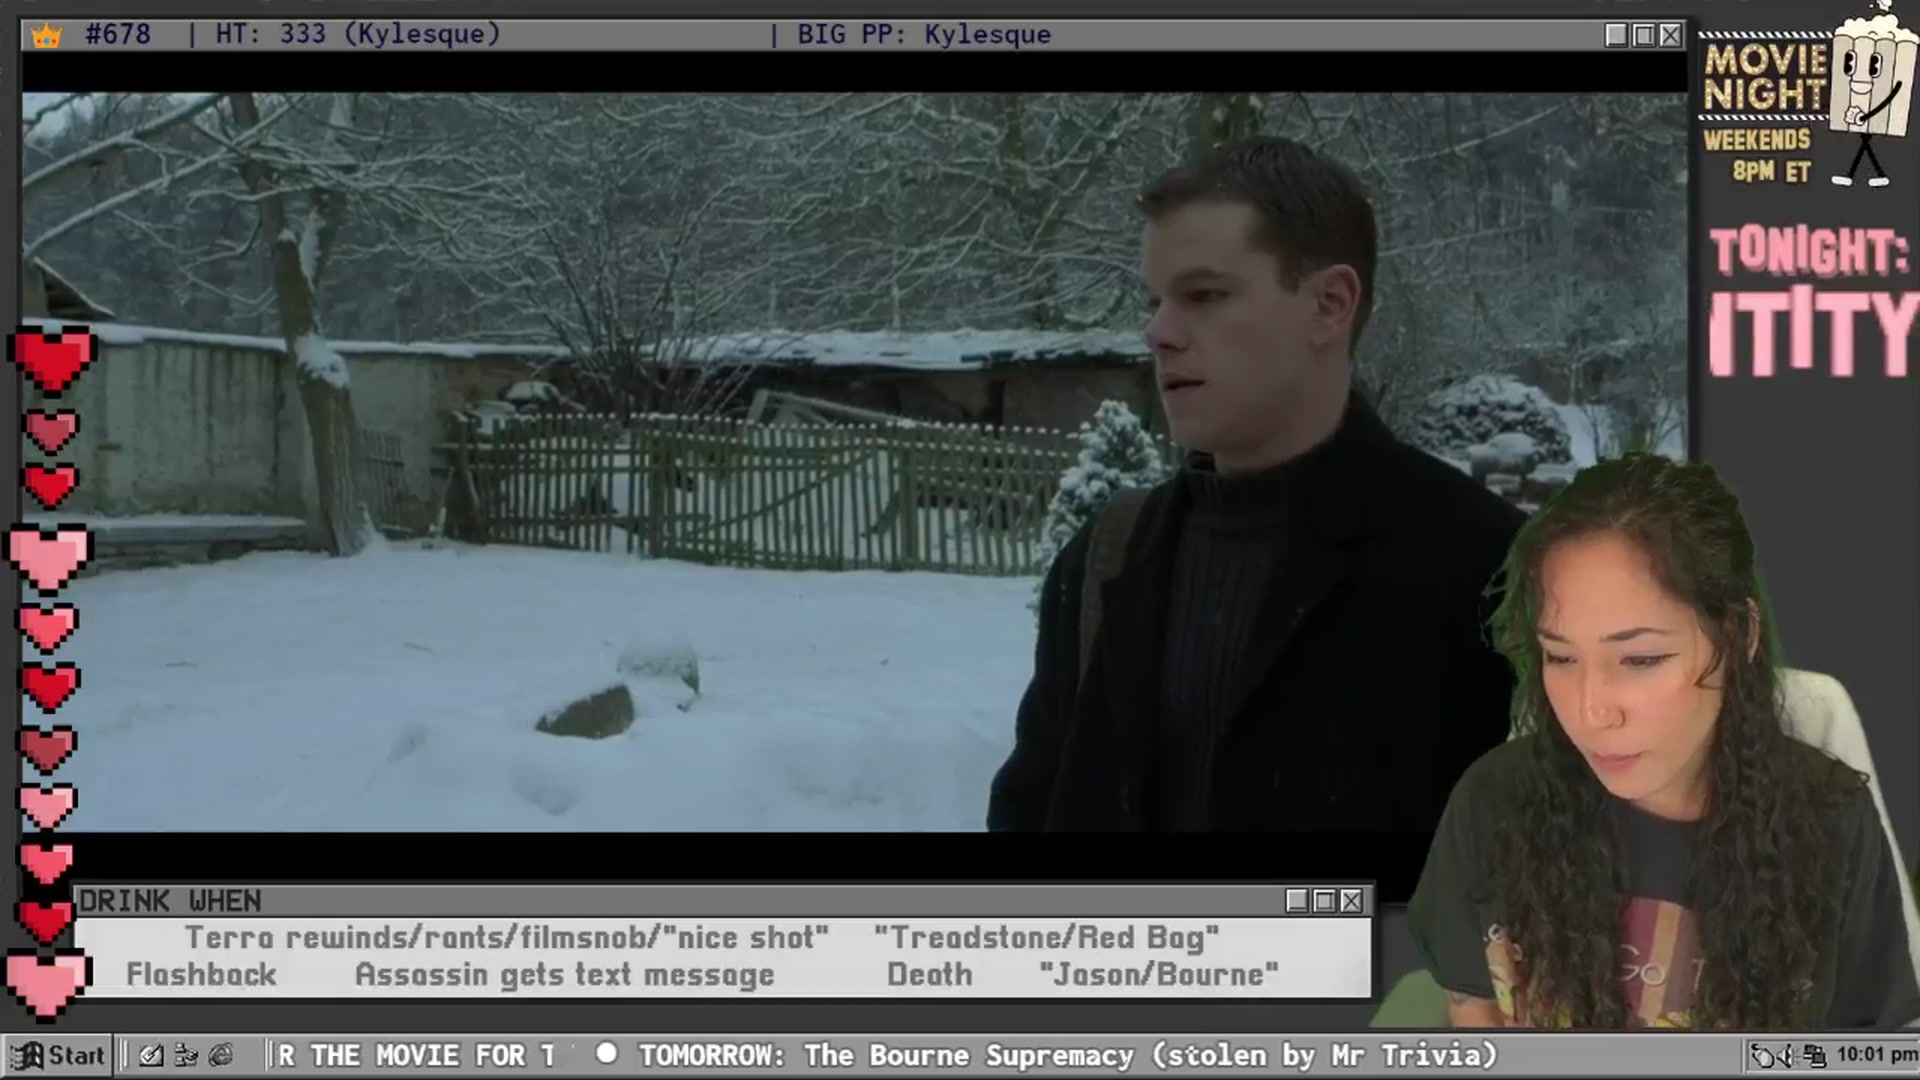Image resolution: width=1920 pixels, height=1080 pixels.
Task: Click the tray icon left of the speaker
Action: coord(1764,1056)
